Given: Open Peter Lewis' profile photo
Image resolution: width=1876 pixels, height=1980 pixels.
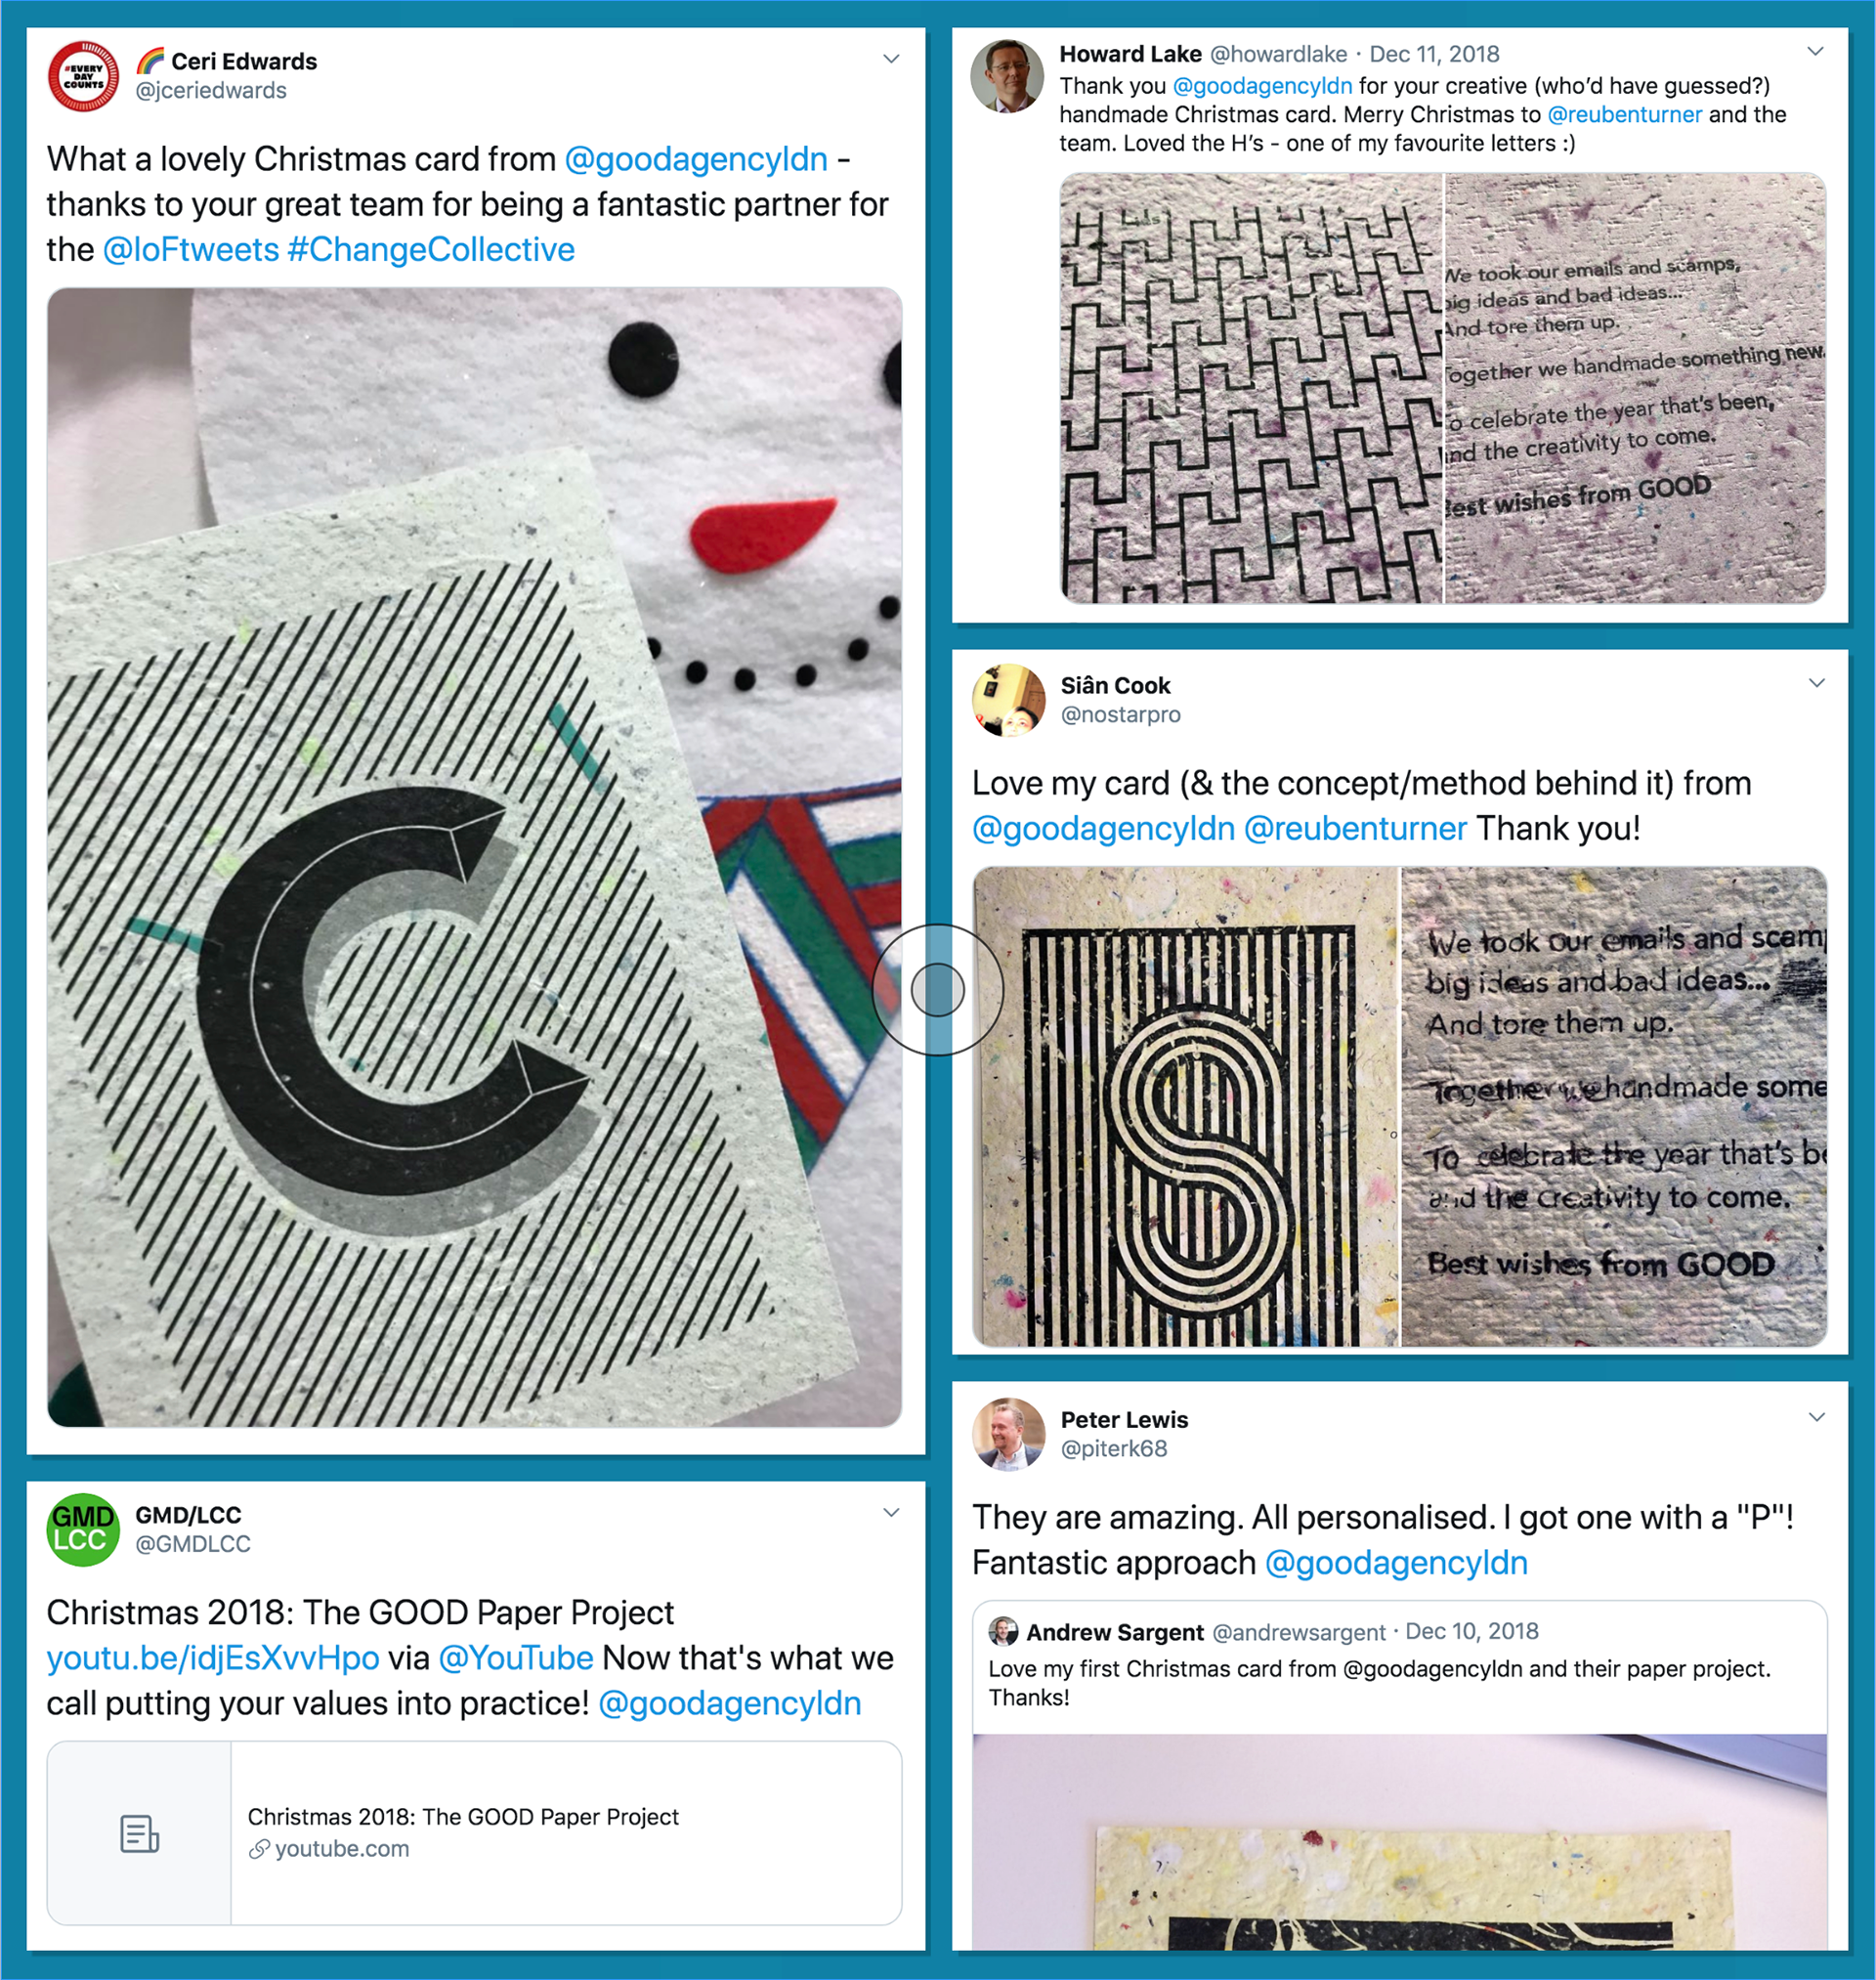Looking at the screenshot, I should pyautogui.click(x=1008, y=1434).
